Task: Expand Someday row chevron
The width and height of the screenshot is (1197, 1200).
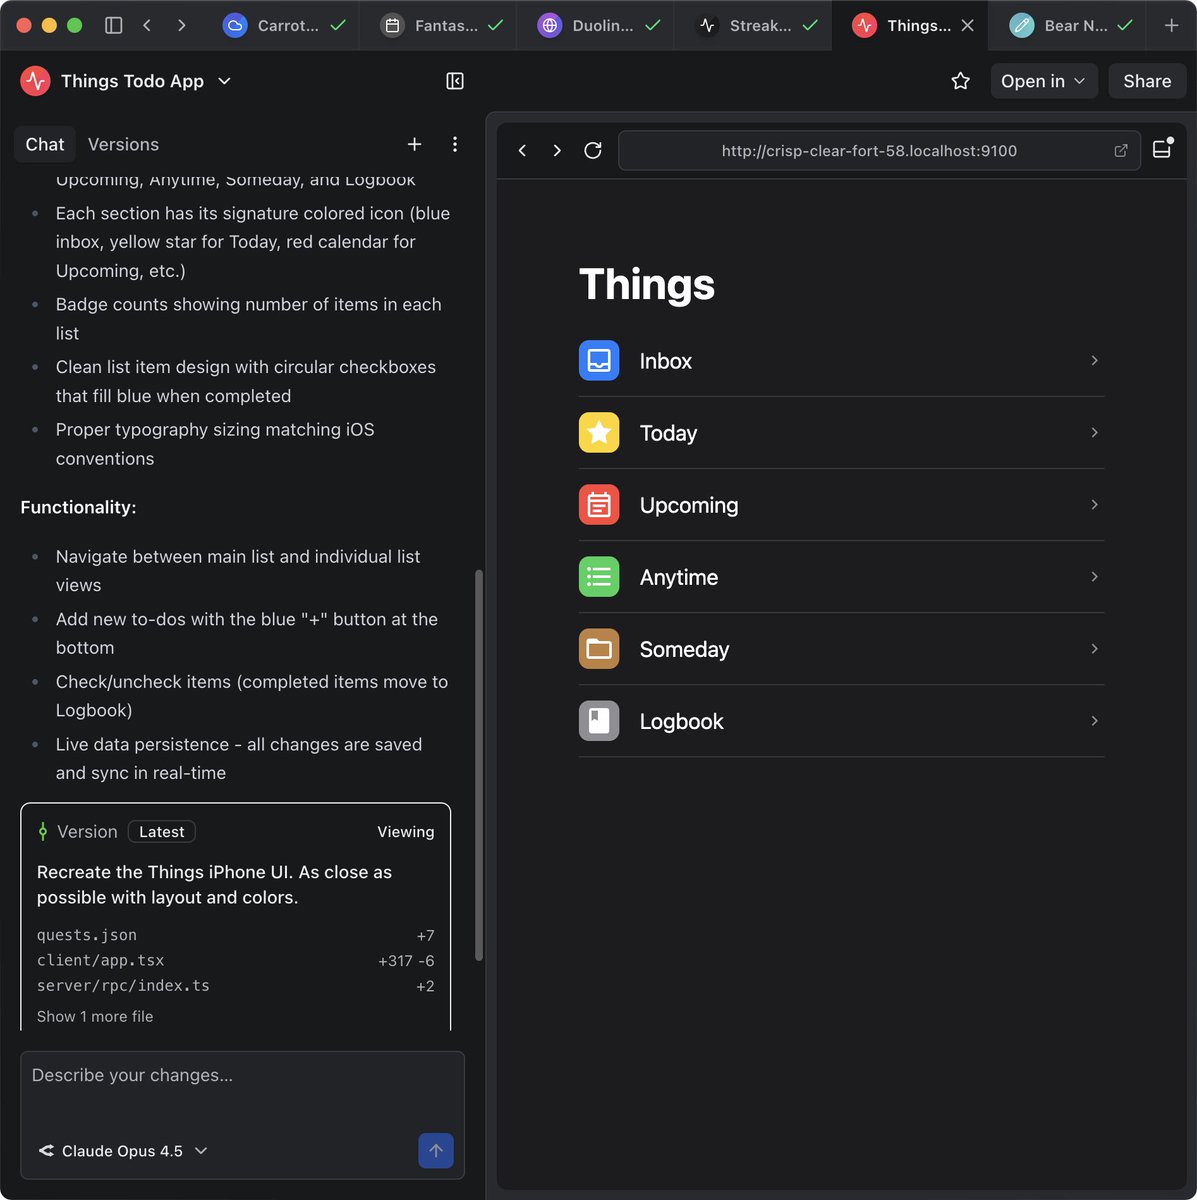Action: tap(1095, 648)
